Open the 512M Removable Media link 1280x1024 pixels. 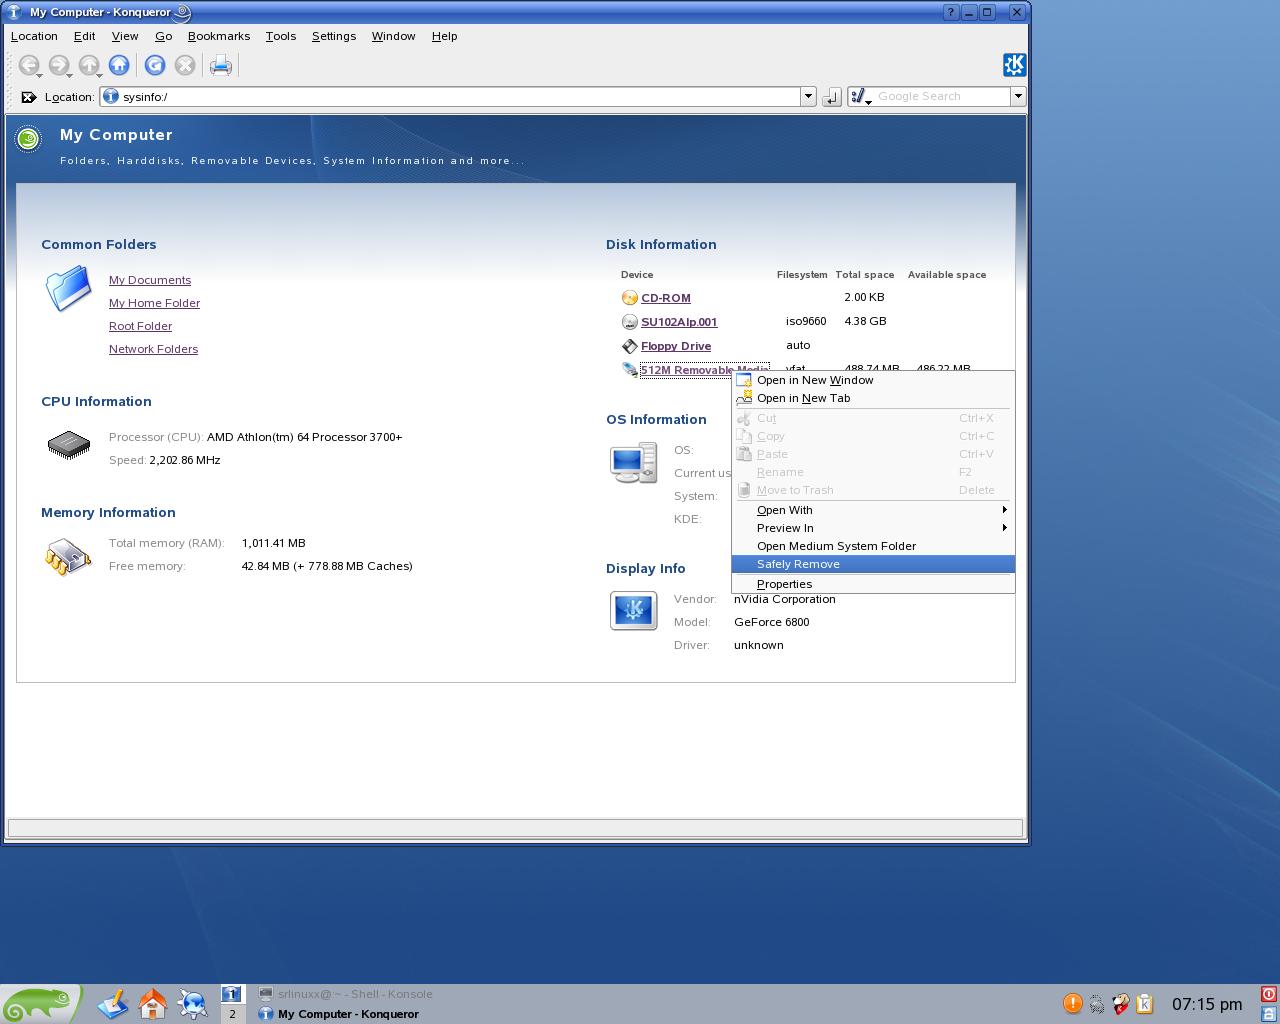704,370
